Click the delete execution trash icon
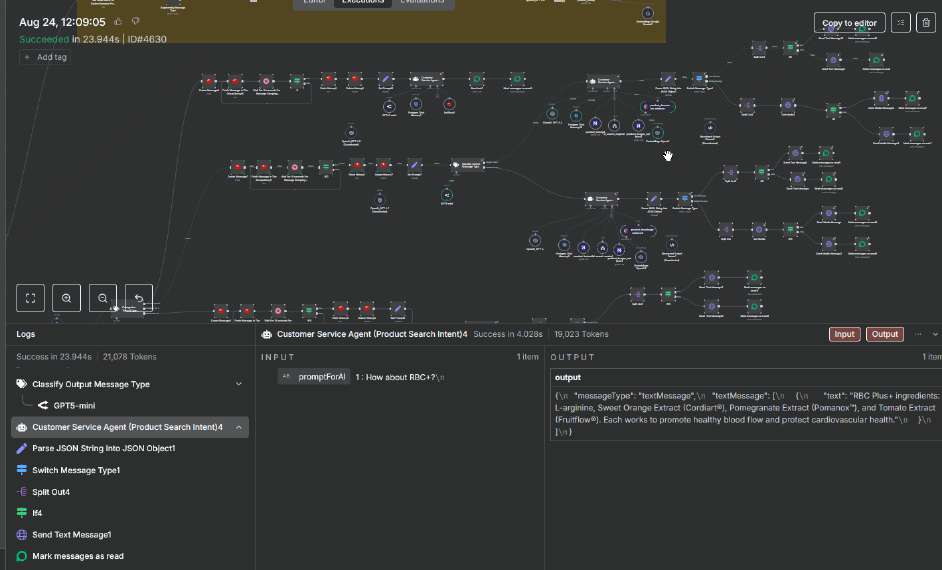This screenshot has height=570, width=942. [x=926, y=23]
